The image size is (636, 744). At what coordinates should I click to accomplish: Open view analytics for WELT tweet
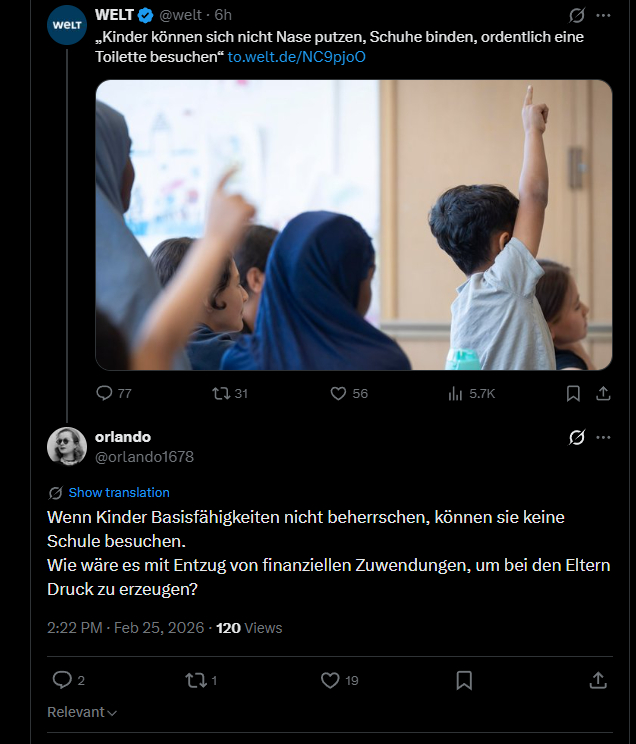tap(455, 393)
